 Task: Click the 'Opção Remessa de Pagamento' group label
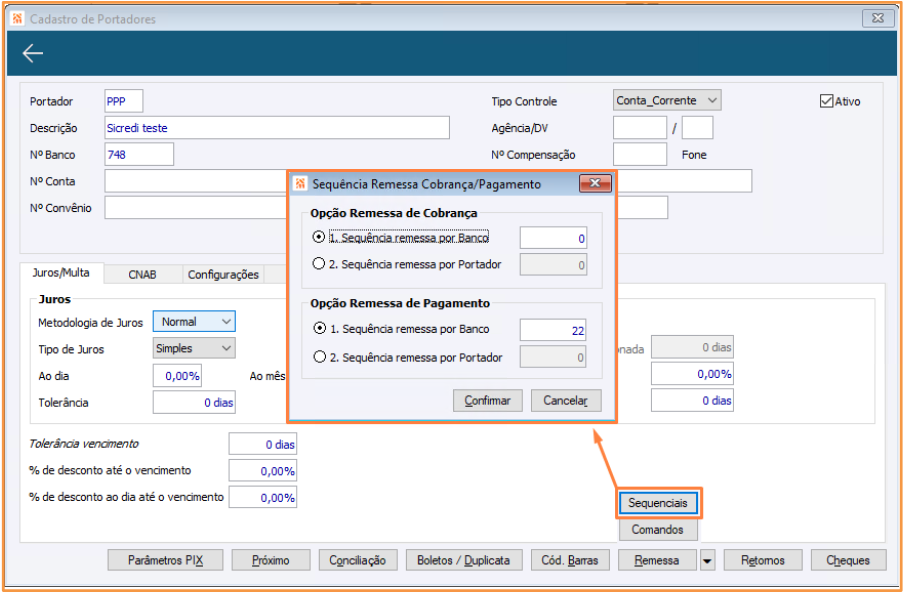400,303
